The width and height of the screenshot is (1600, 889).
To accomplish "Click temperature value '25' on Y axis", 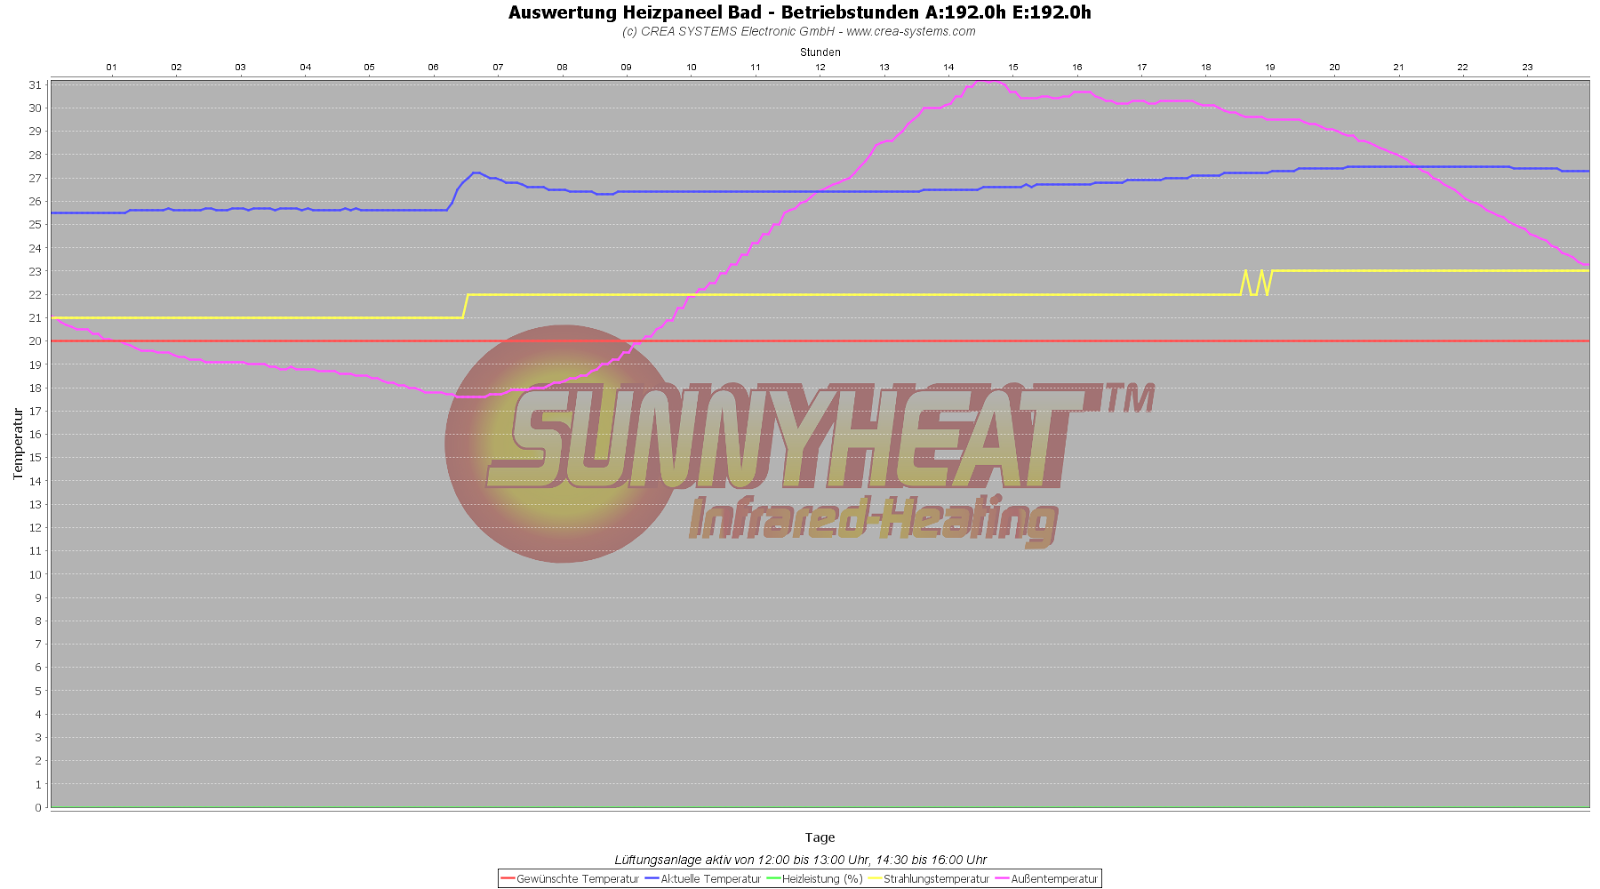I will [35, 225].
